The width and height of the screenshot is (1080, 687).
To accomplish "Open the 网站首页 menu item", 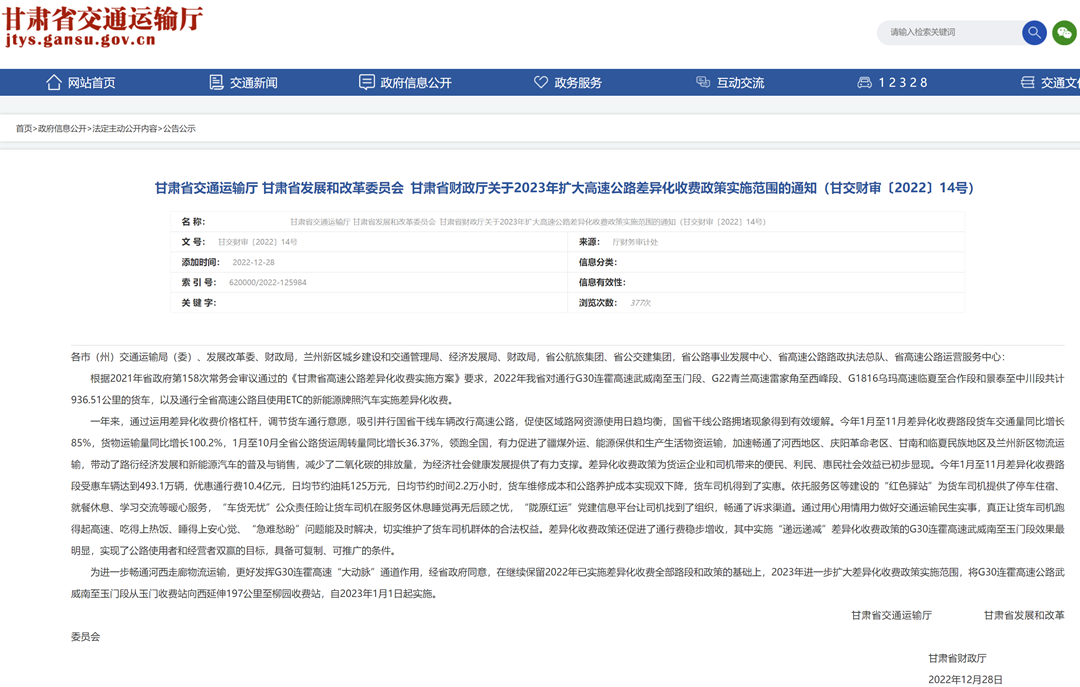I will (91, 83).
